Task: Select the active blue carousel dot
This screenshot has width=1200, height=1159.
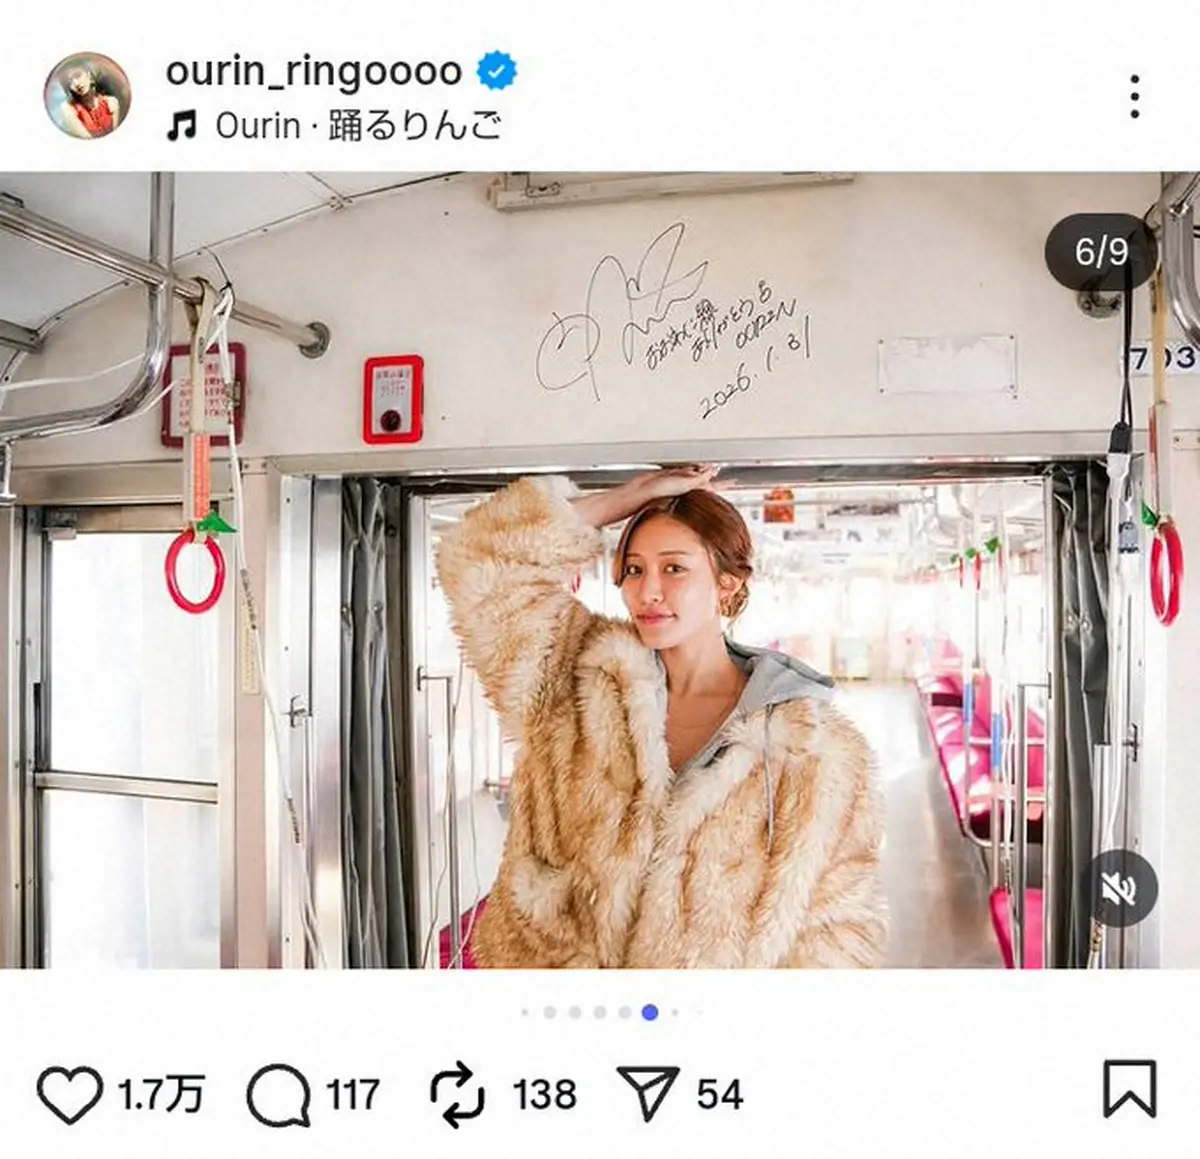Action: pos(650,1012)
